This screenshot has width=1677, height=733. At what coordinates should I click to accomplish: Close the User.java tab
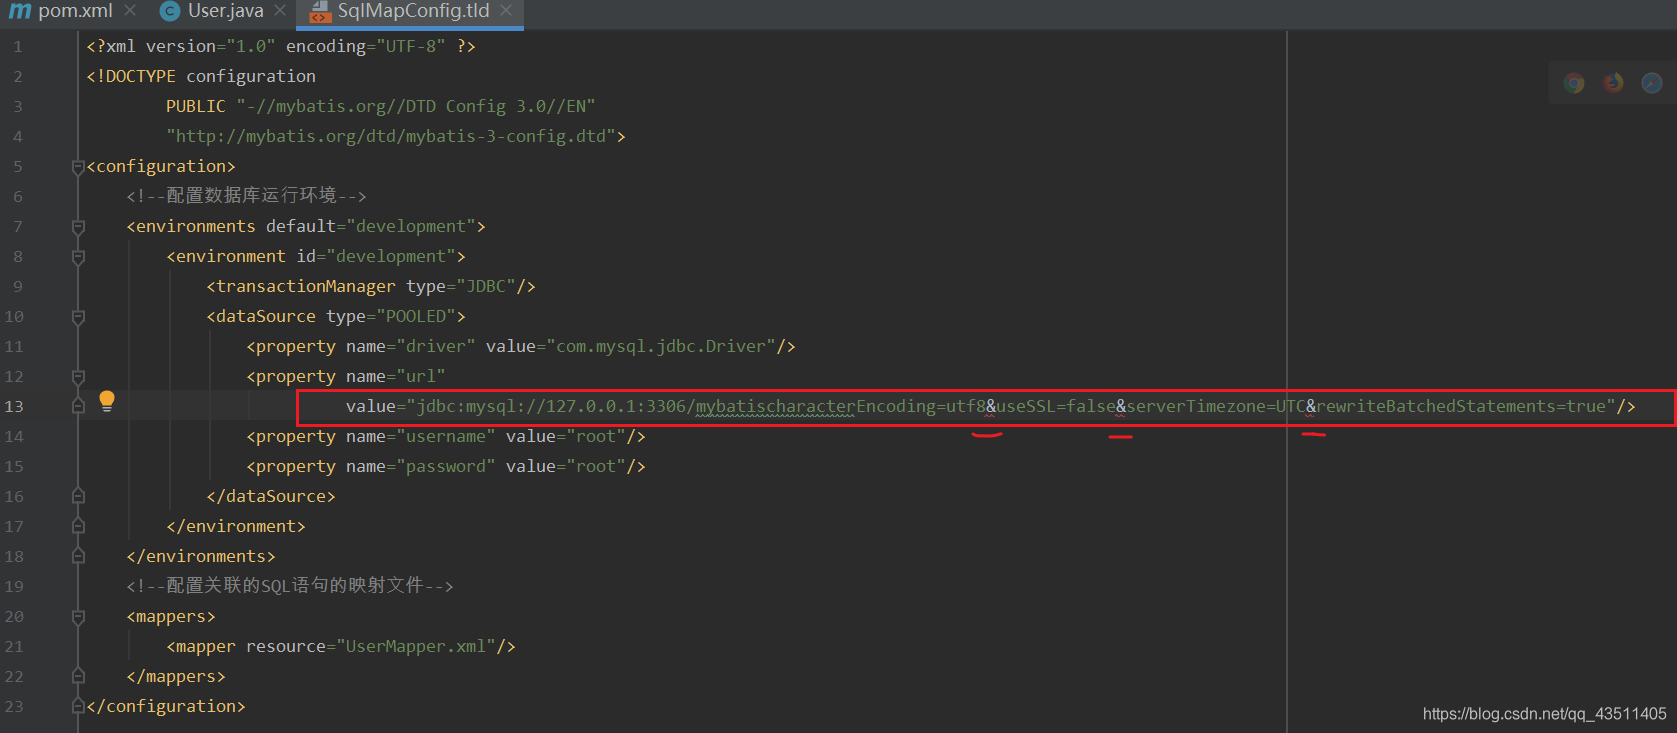[280, 11]
